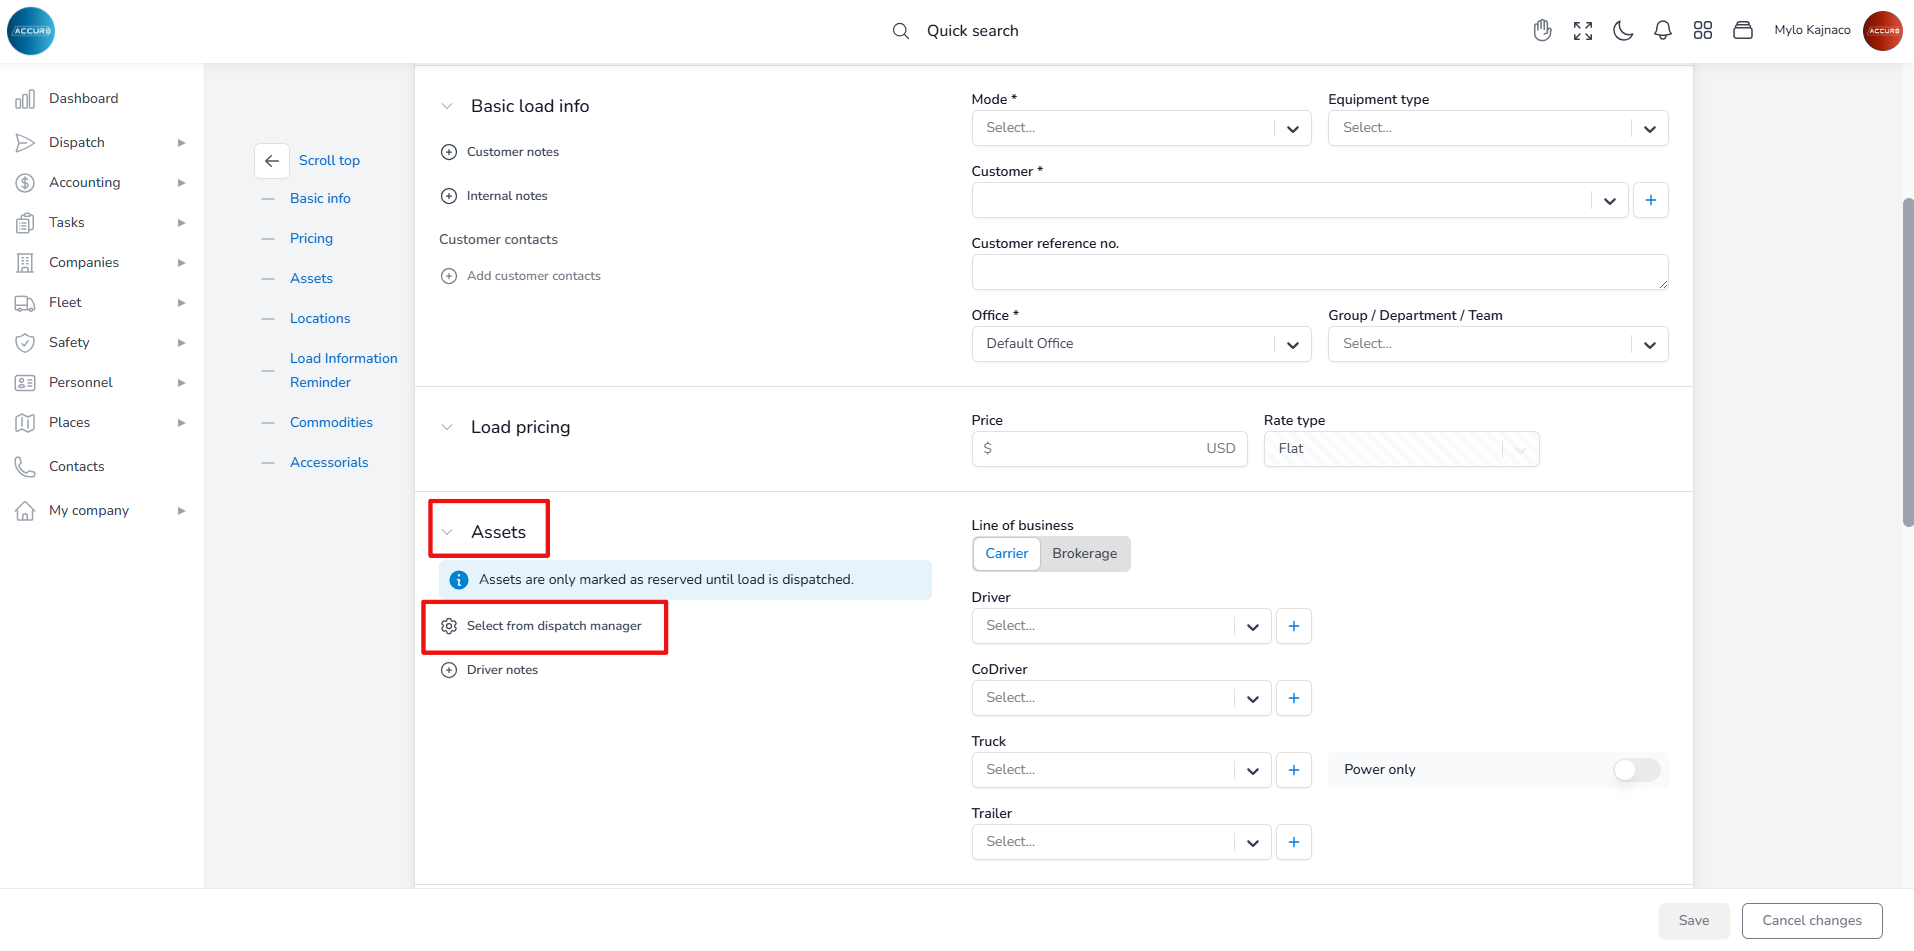Open notifications bell icon
This screenshot has width=1914, height=951.
click(x=1662, y=31)
